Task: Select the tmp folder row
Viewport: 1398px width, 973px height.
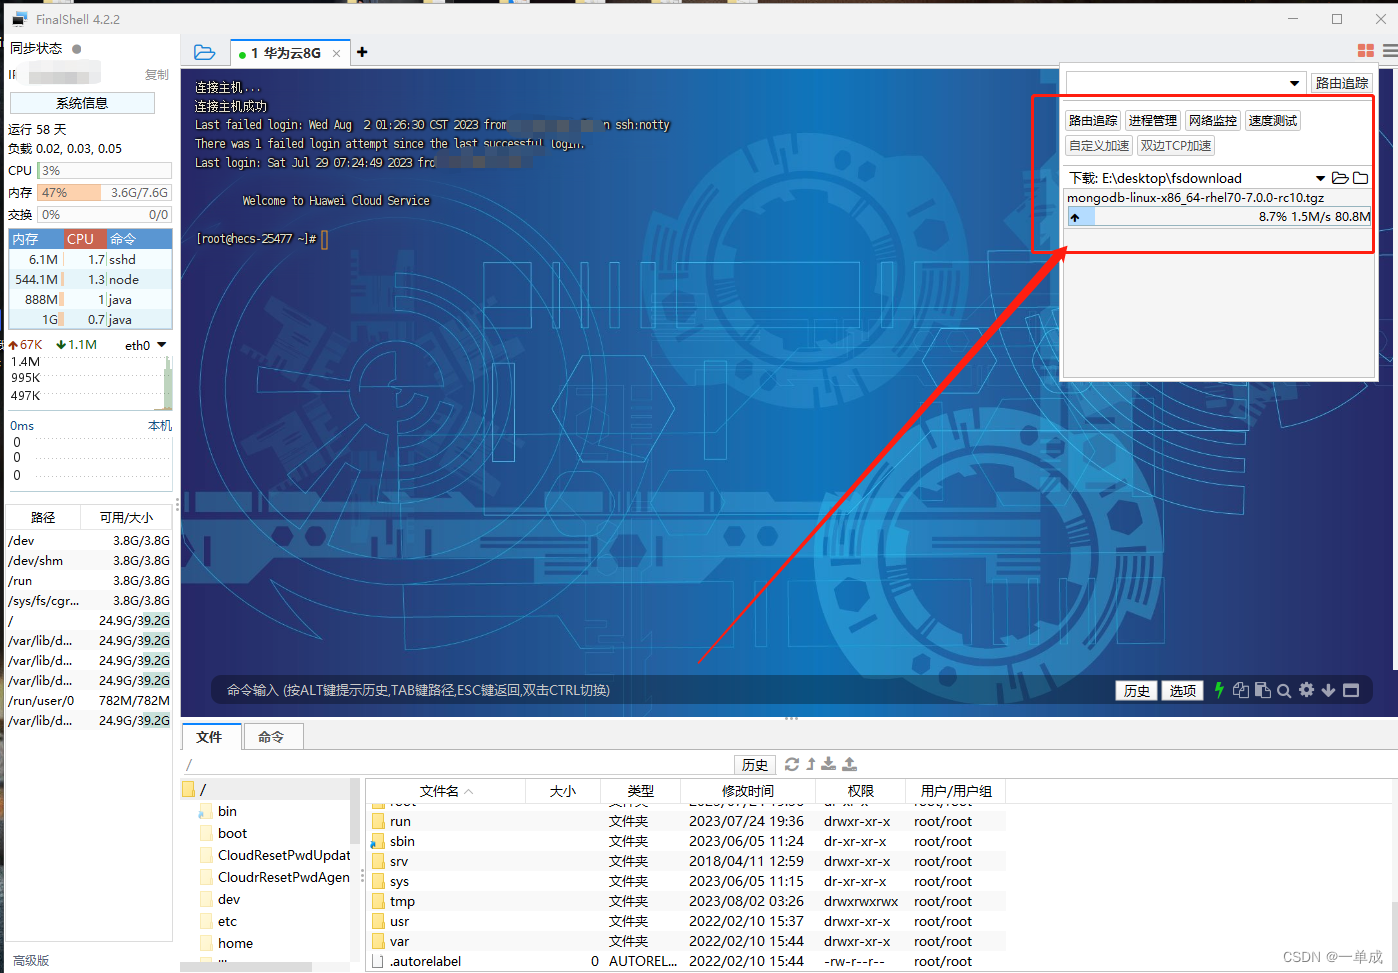Action: (686, 901)
